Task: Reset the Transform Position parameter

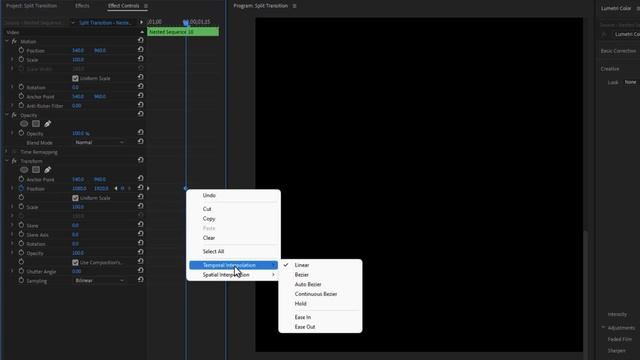Action: [140, 188]
